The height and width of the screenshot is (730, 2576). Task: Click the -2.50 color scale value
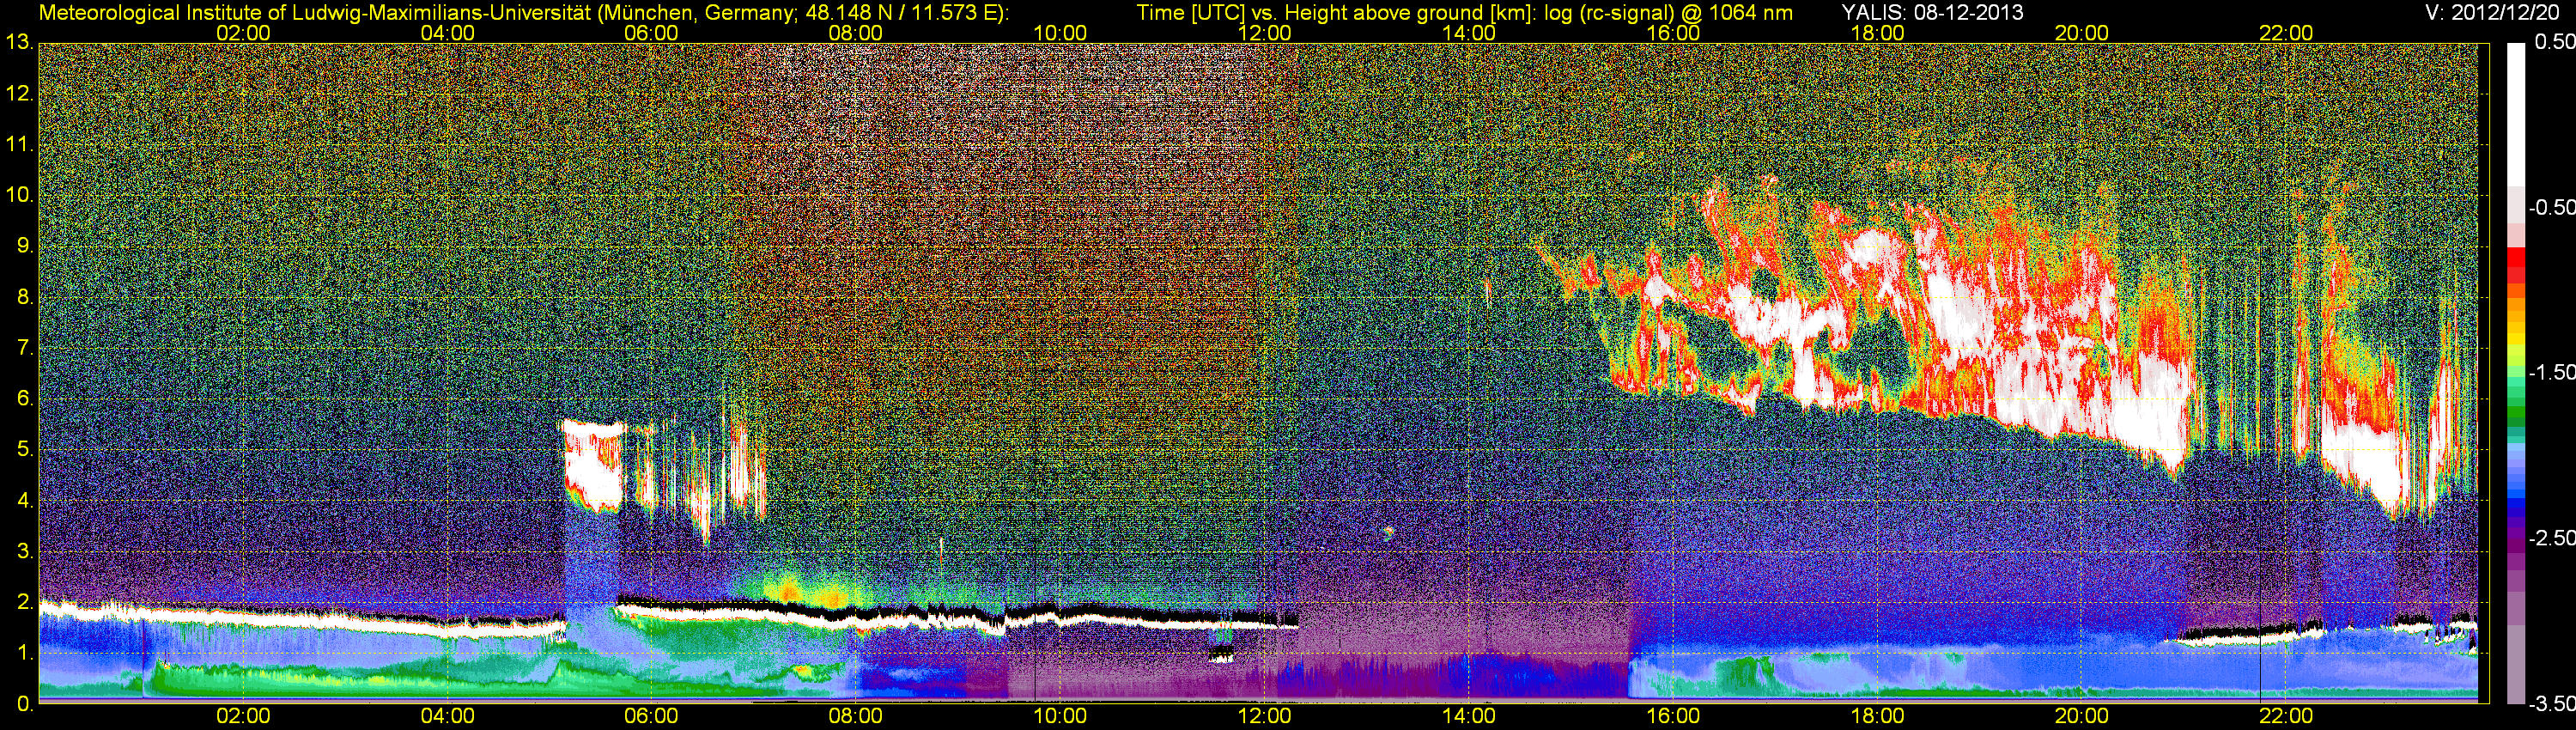[2551, 538]
